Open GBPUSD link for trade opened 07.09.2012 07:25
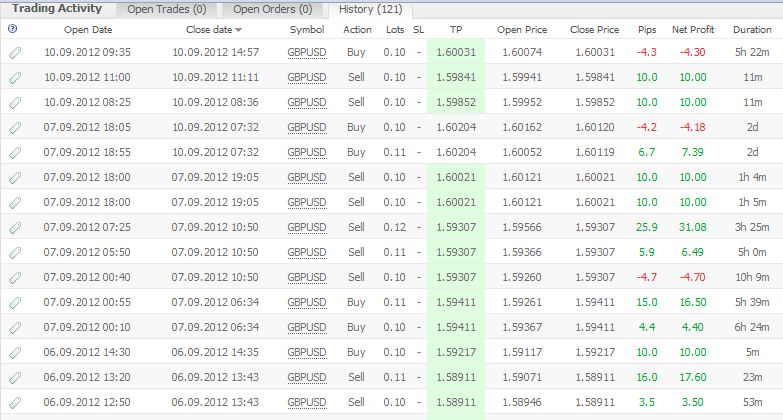Viewport: 783px width, 420px height. (307, 227)
